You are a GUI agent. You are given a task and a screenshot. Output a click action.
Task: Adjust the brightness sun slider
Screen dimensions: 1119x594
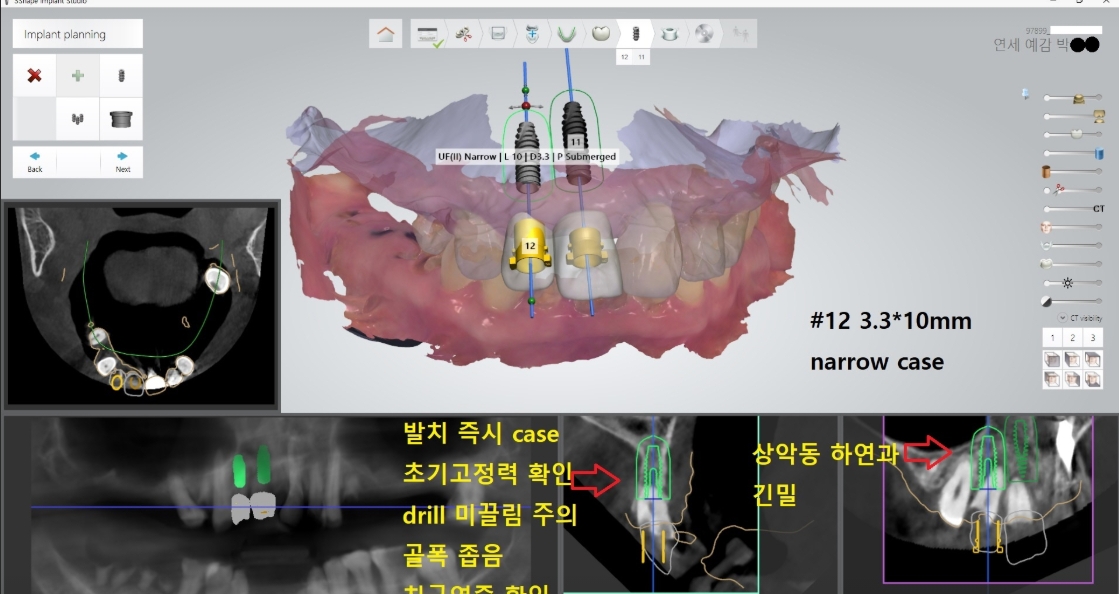point(1074,283)
